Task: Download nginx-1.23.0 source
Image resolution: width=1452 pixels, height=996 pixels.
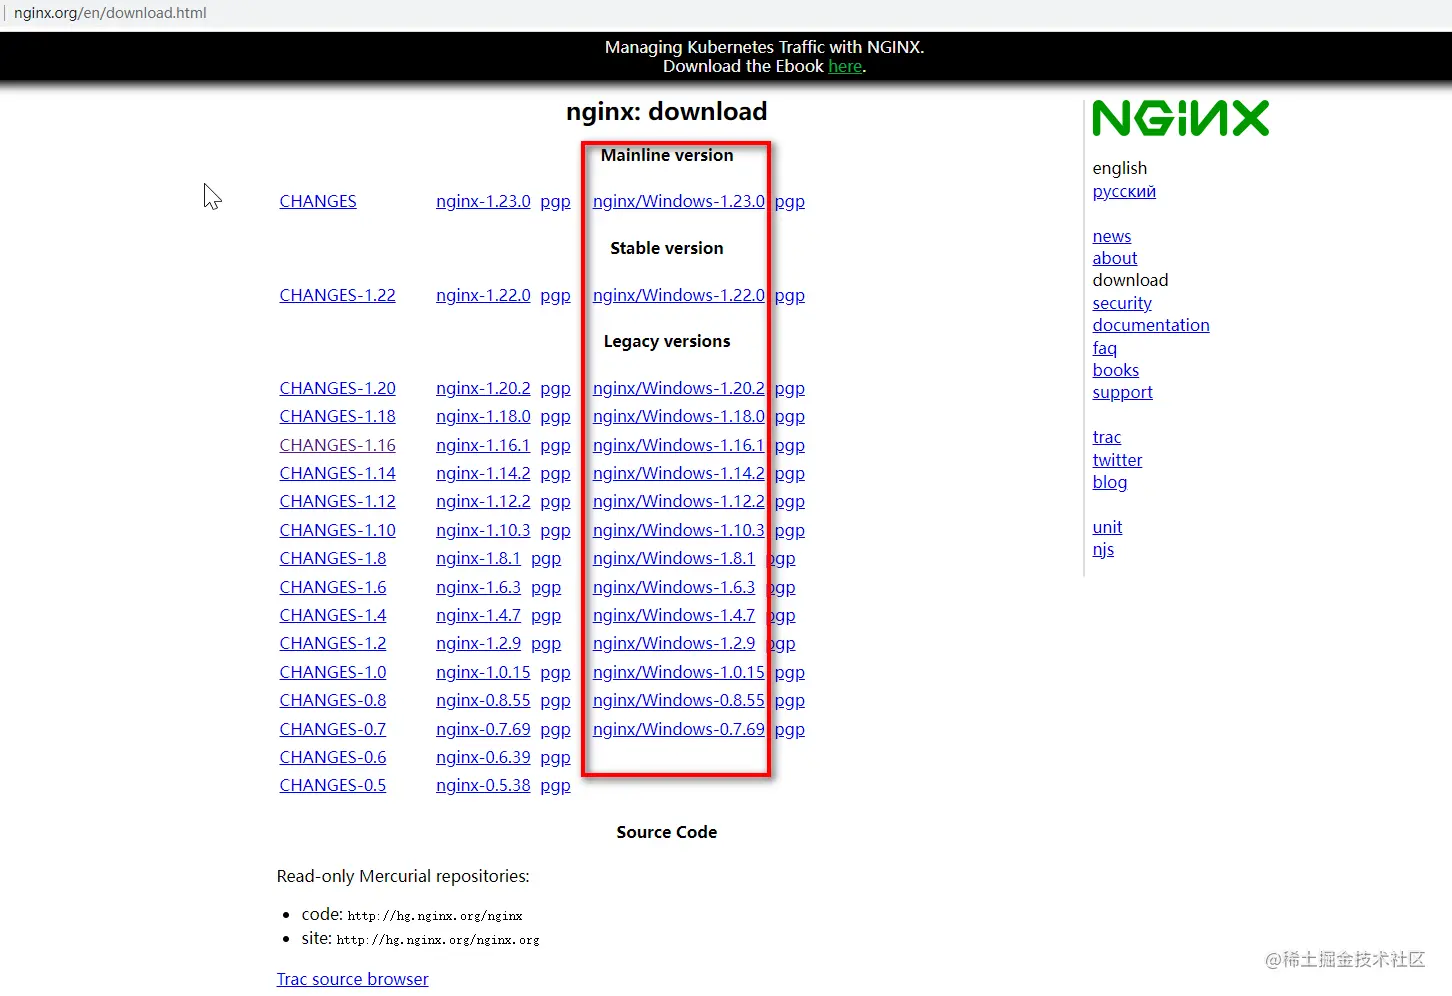Action: pos(483,201)
